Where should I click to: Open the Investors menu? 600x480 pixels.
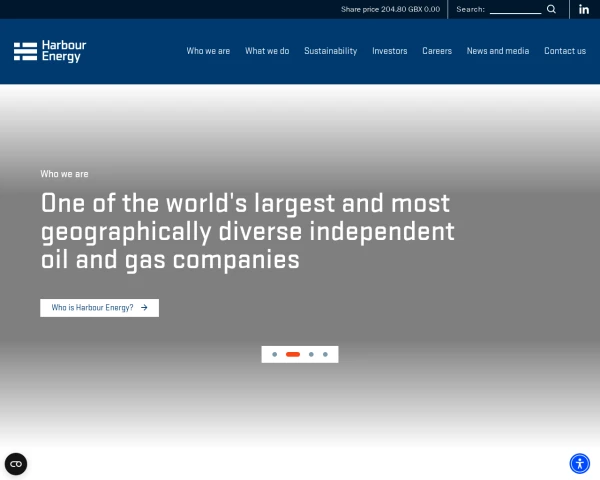390,51
